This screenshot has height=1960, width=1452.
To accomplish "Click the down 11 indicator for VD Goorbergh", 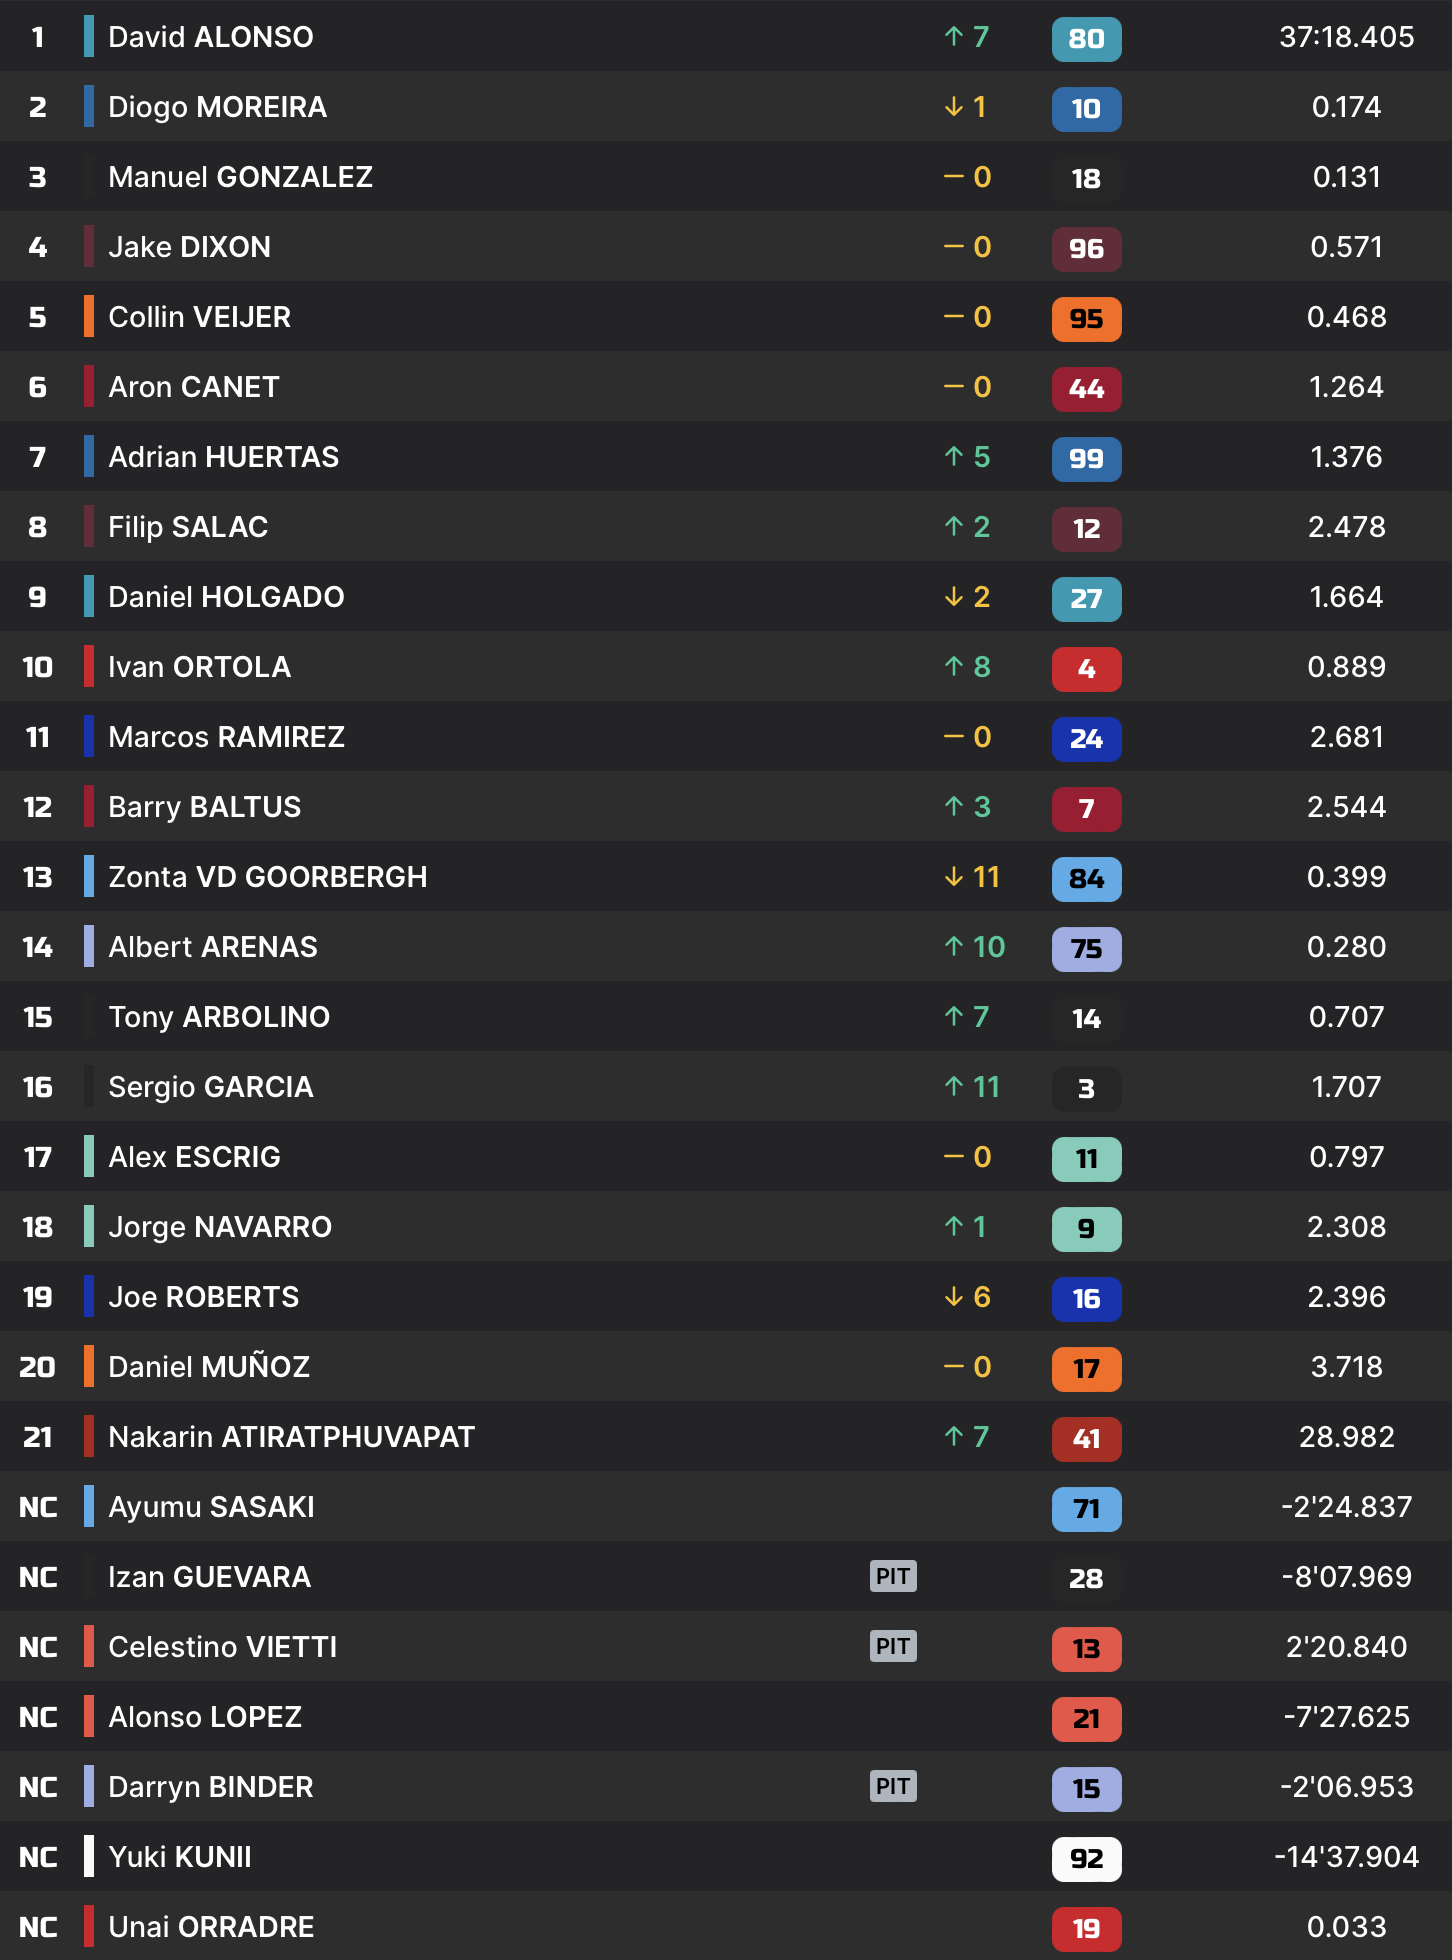I will (972, 877).
